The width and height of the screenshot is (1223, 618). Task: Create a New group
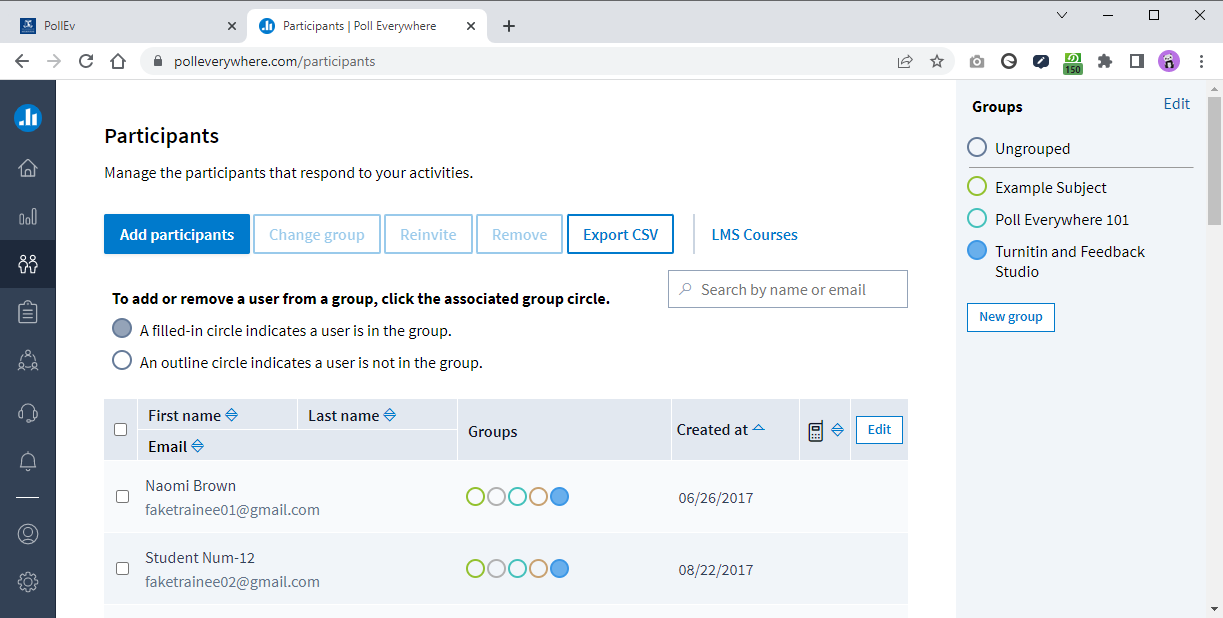[1011, 317]
